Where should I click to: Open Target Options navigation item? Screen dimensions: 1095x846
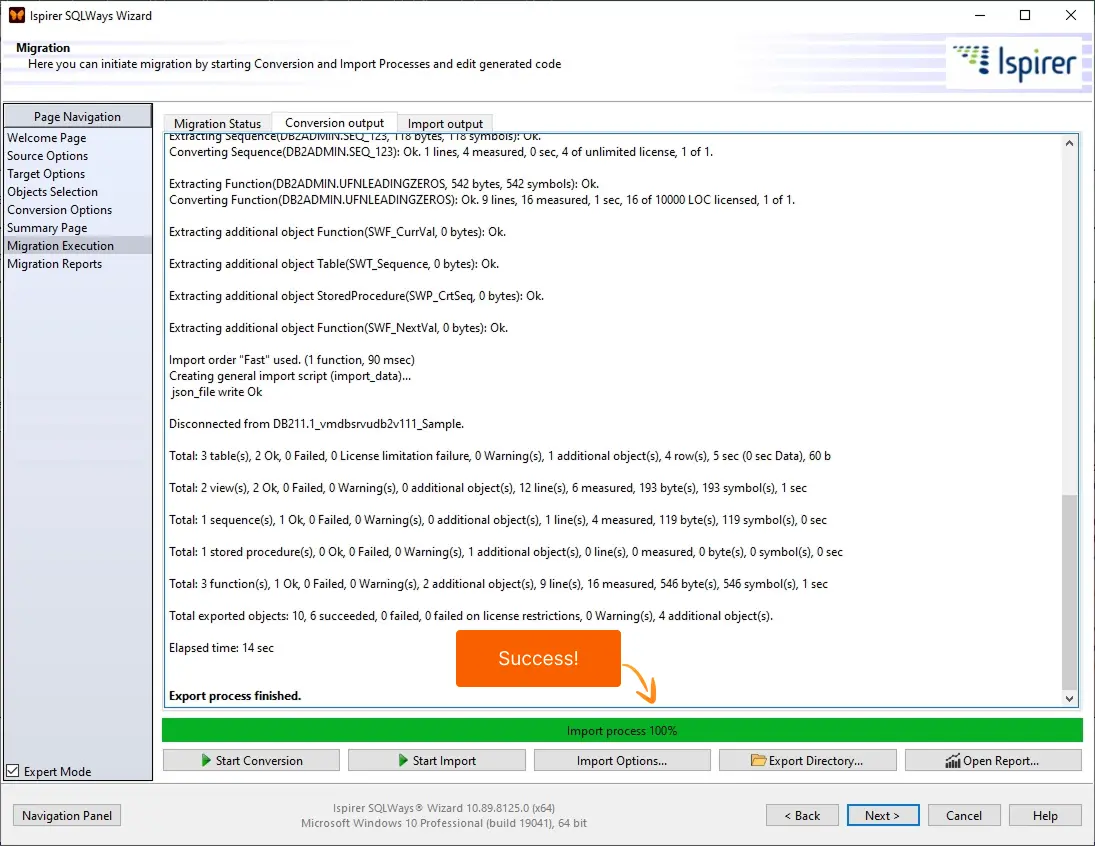pos(46,174)
